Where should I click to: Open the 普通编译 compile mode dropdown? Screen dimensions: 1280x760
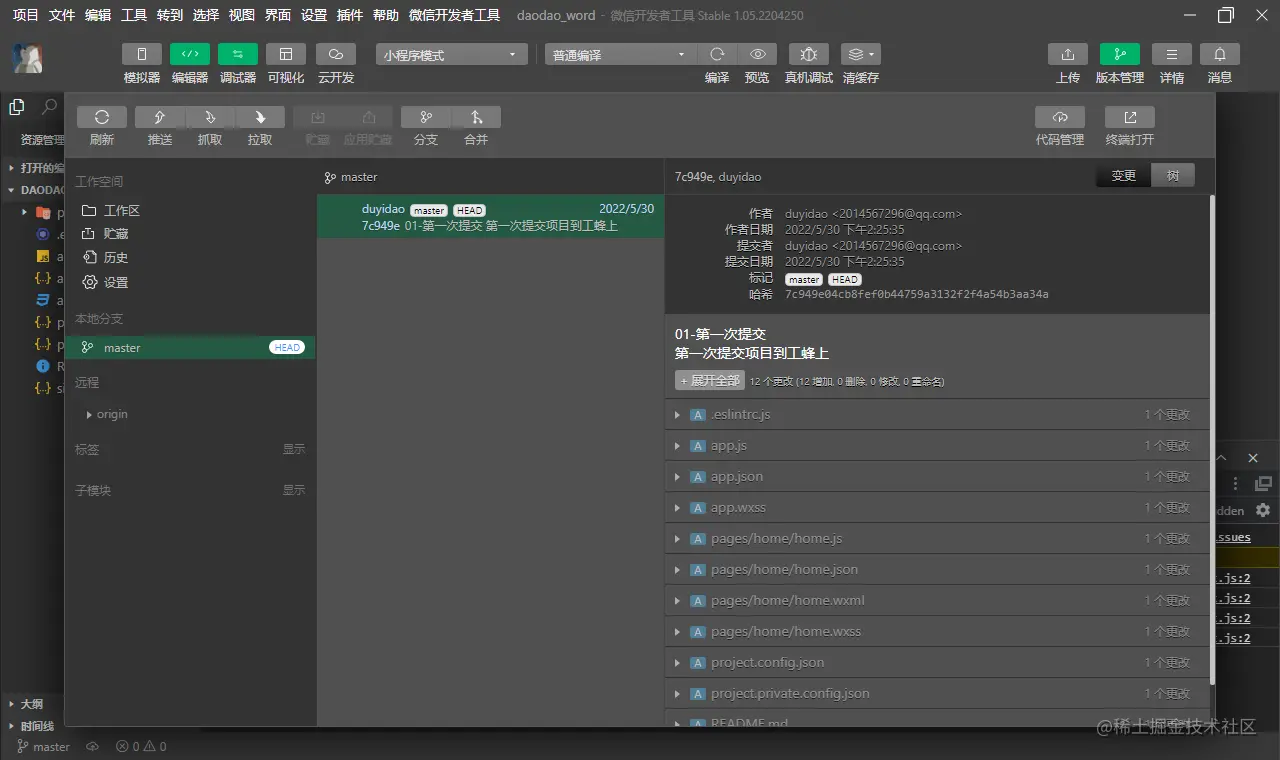621,55
